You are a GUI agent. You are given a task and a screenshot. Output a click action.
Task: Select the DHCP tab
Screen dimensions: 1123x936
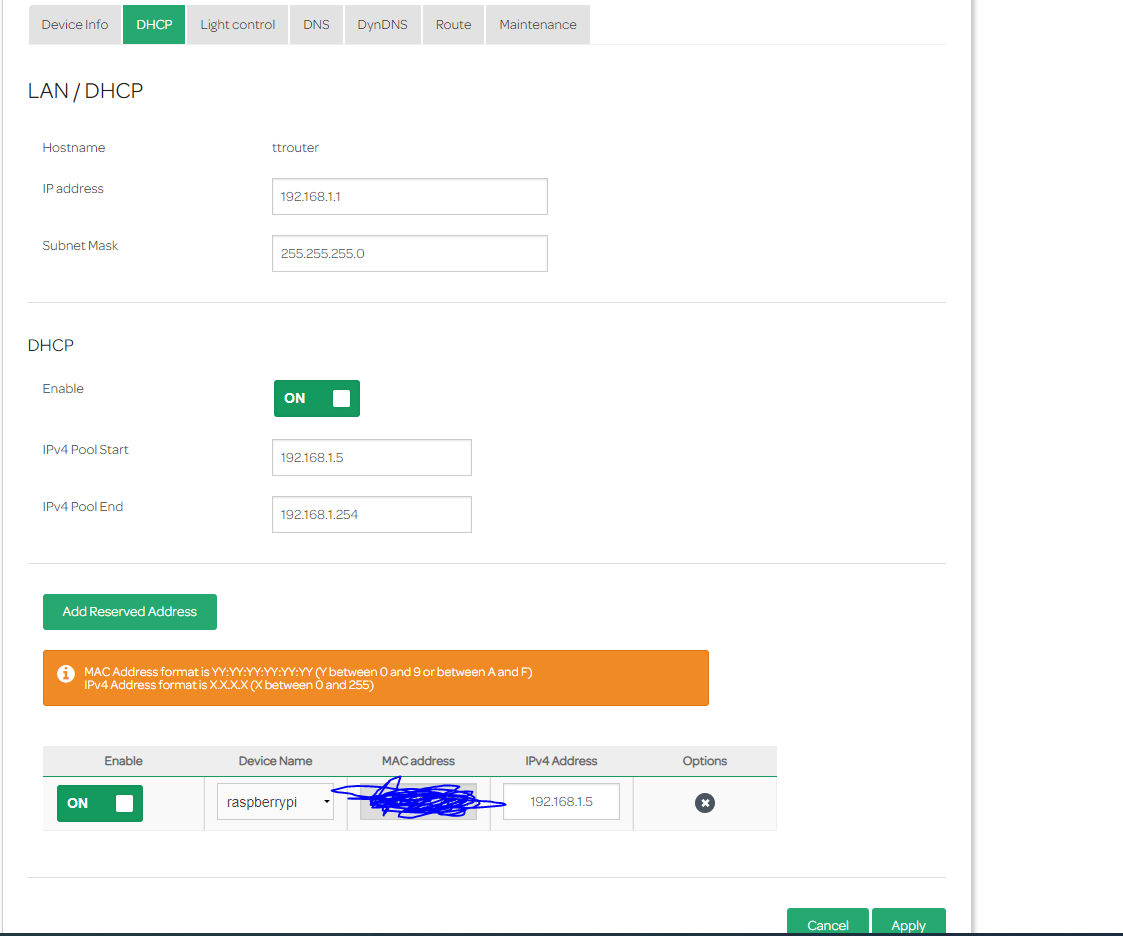(x=154, y=25)
